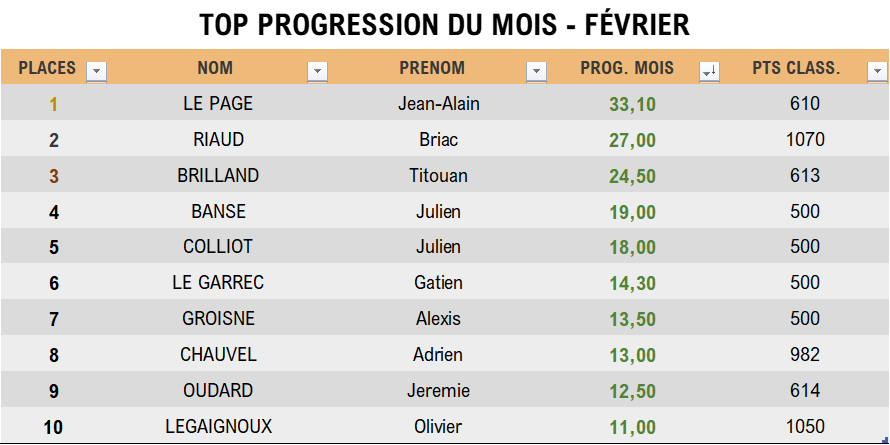This screenshot has height=445, width=890.
Task: Select the gold rank 1 cell
Action: [x=53, y=104]
